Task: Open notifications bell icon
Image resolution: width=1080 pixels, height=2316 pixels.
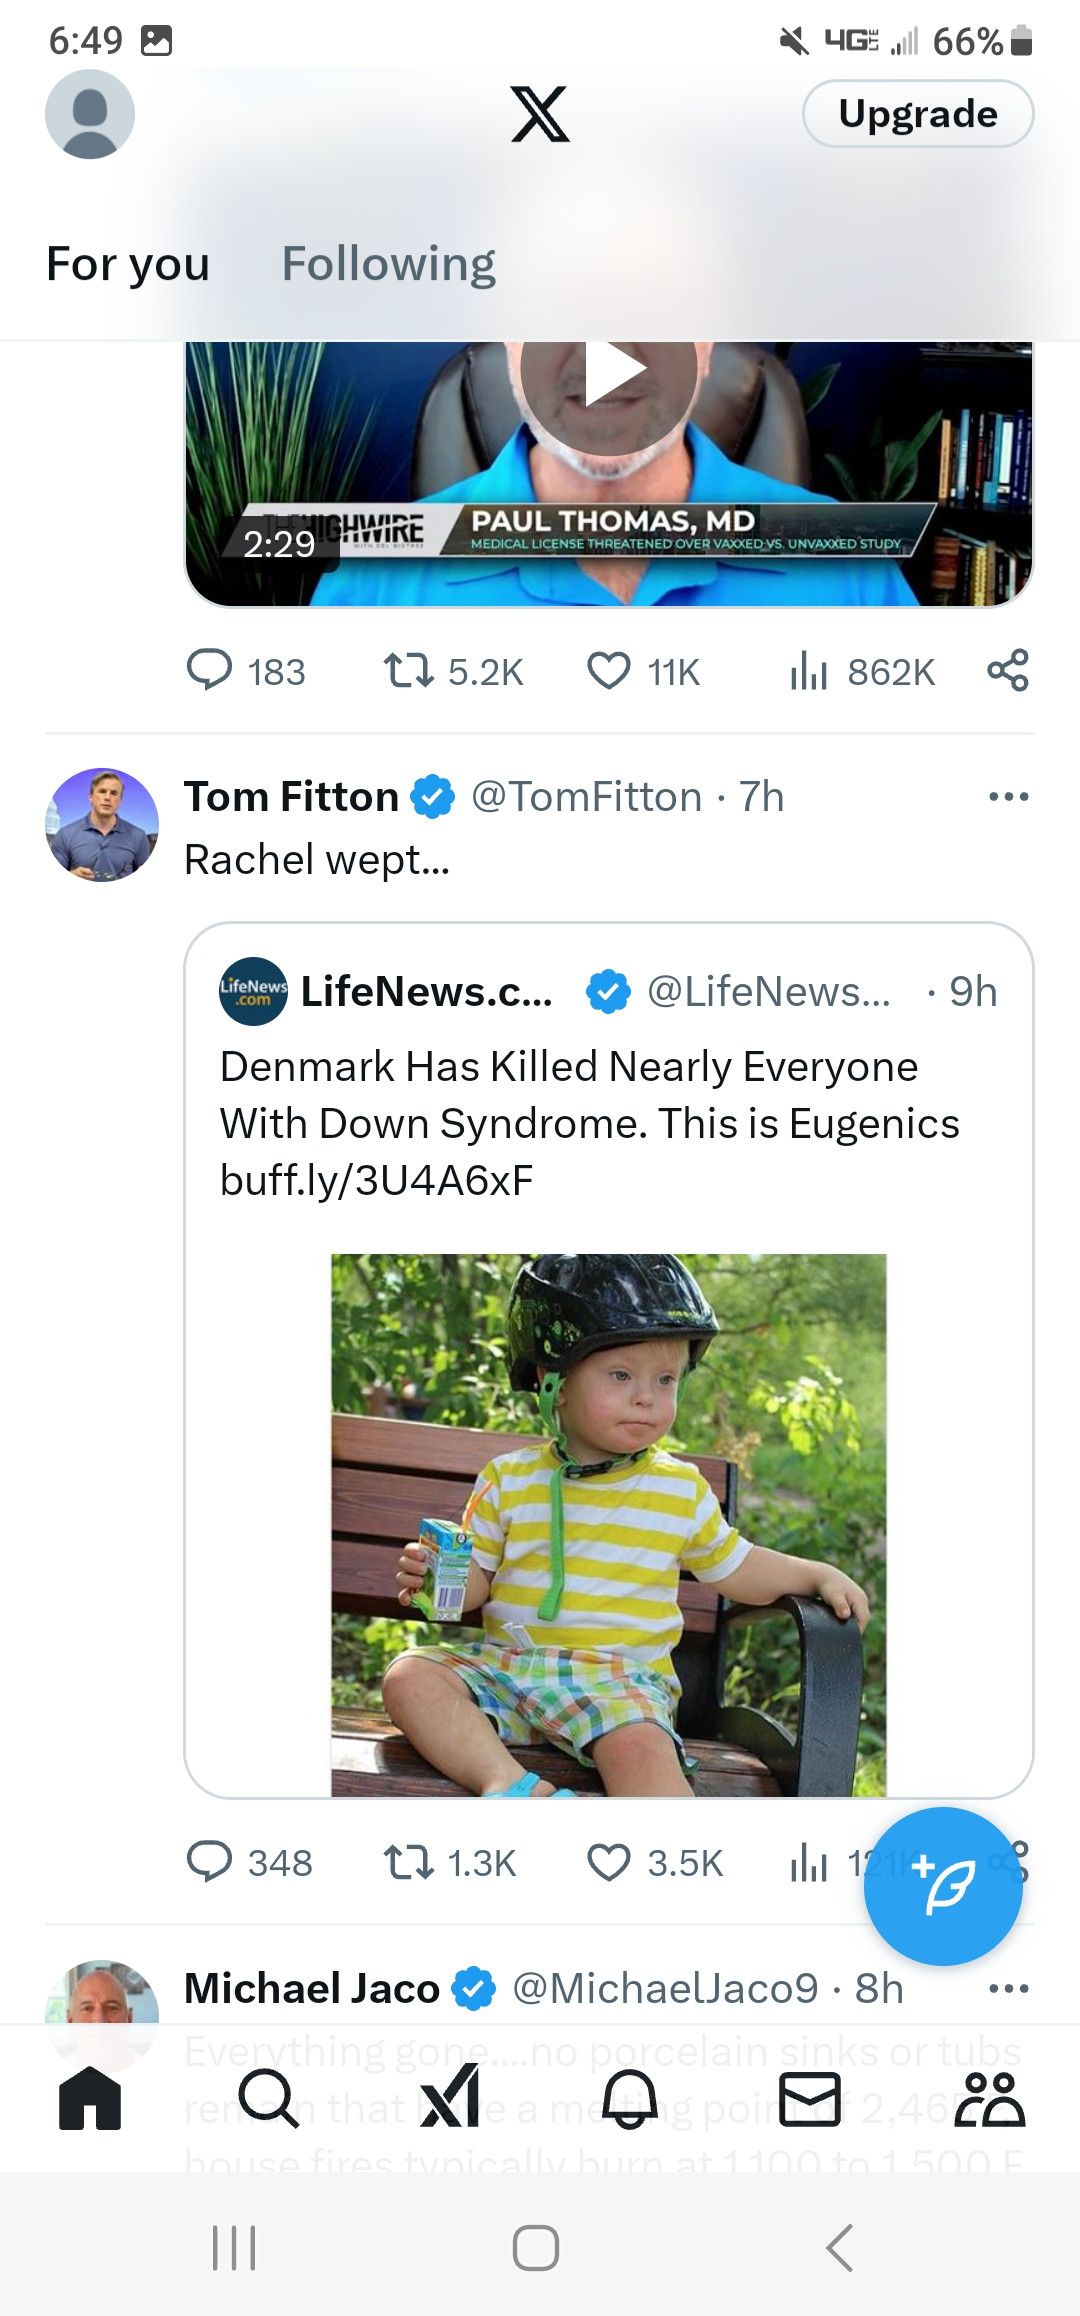Action: tap(629, 2097)
